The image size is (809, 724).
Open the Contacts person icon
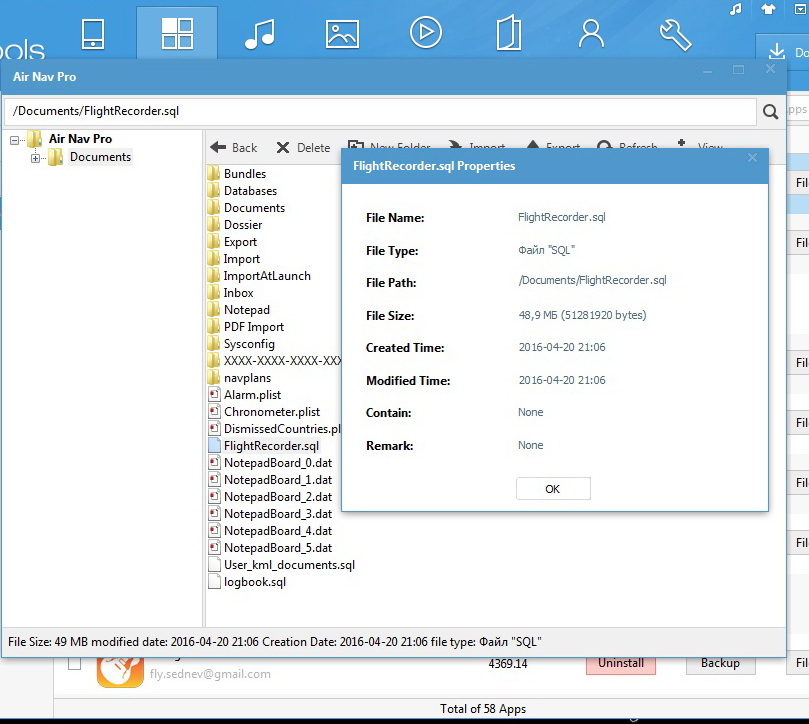coord(591,33)
